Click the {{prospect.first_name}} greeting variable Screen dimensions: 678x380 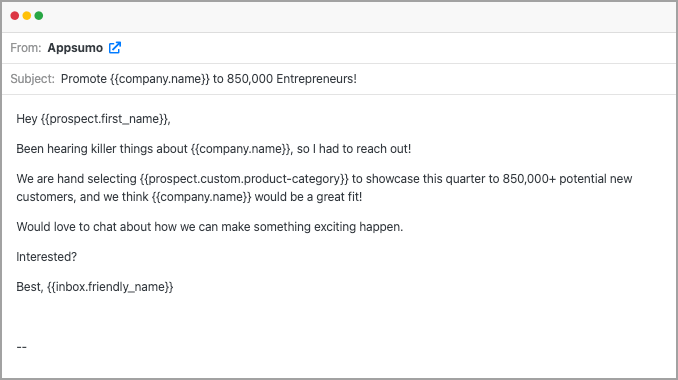coord(104,119)
